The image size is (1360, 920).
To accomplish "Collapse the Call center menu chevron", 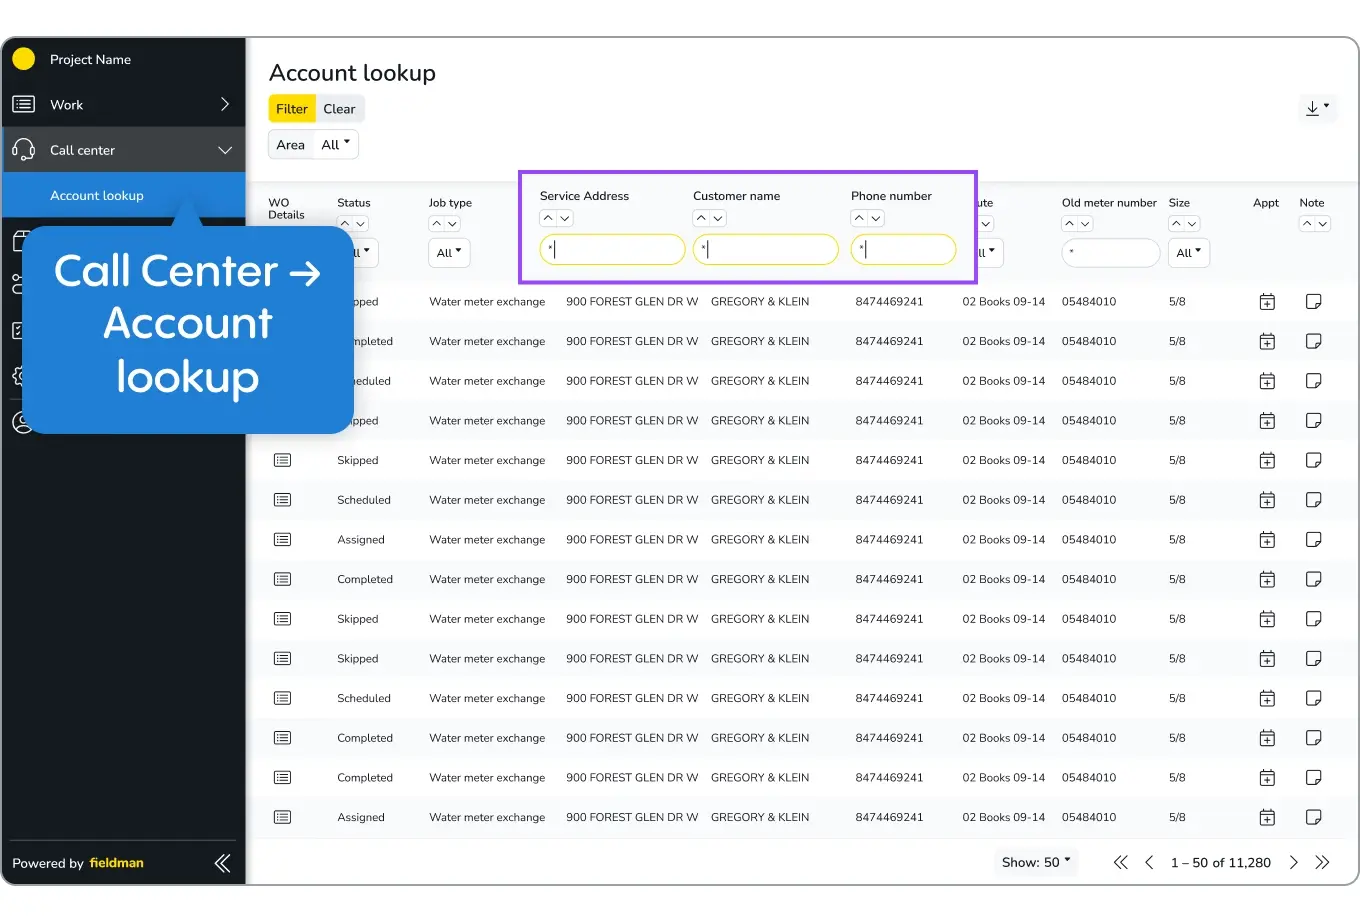I will [225, 150].
